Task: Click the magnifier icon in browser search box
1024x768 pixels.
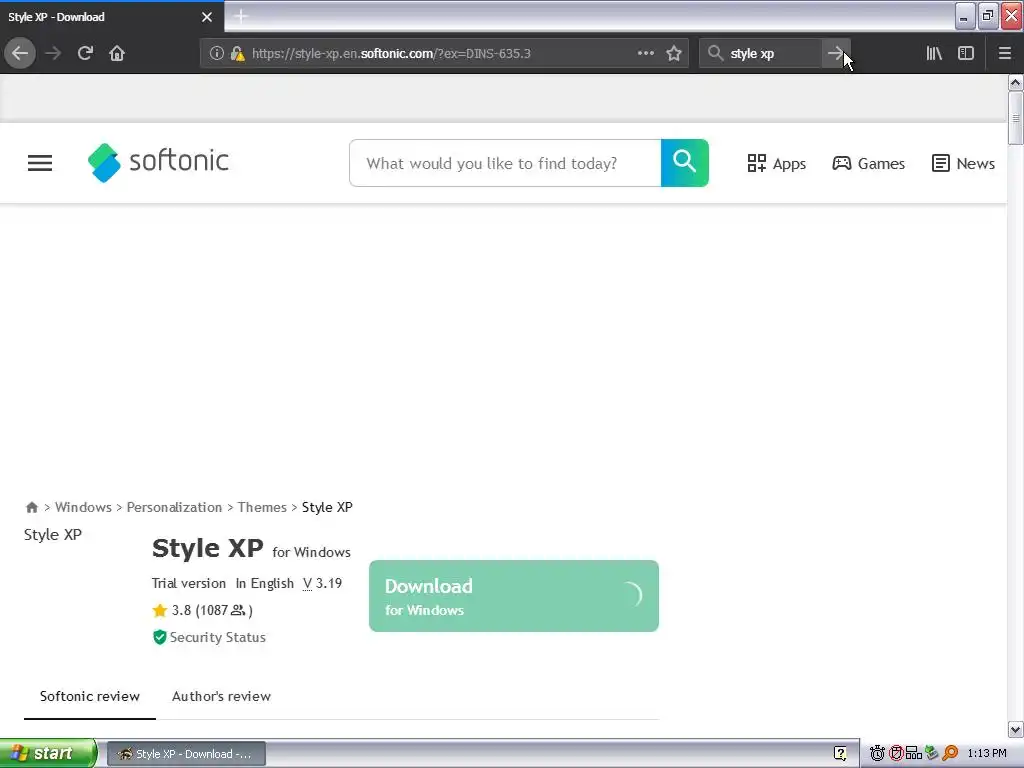Action: [716, 53]
